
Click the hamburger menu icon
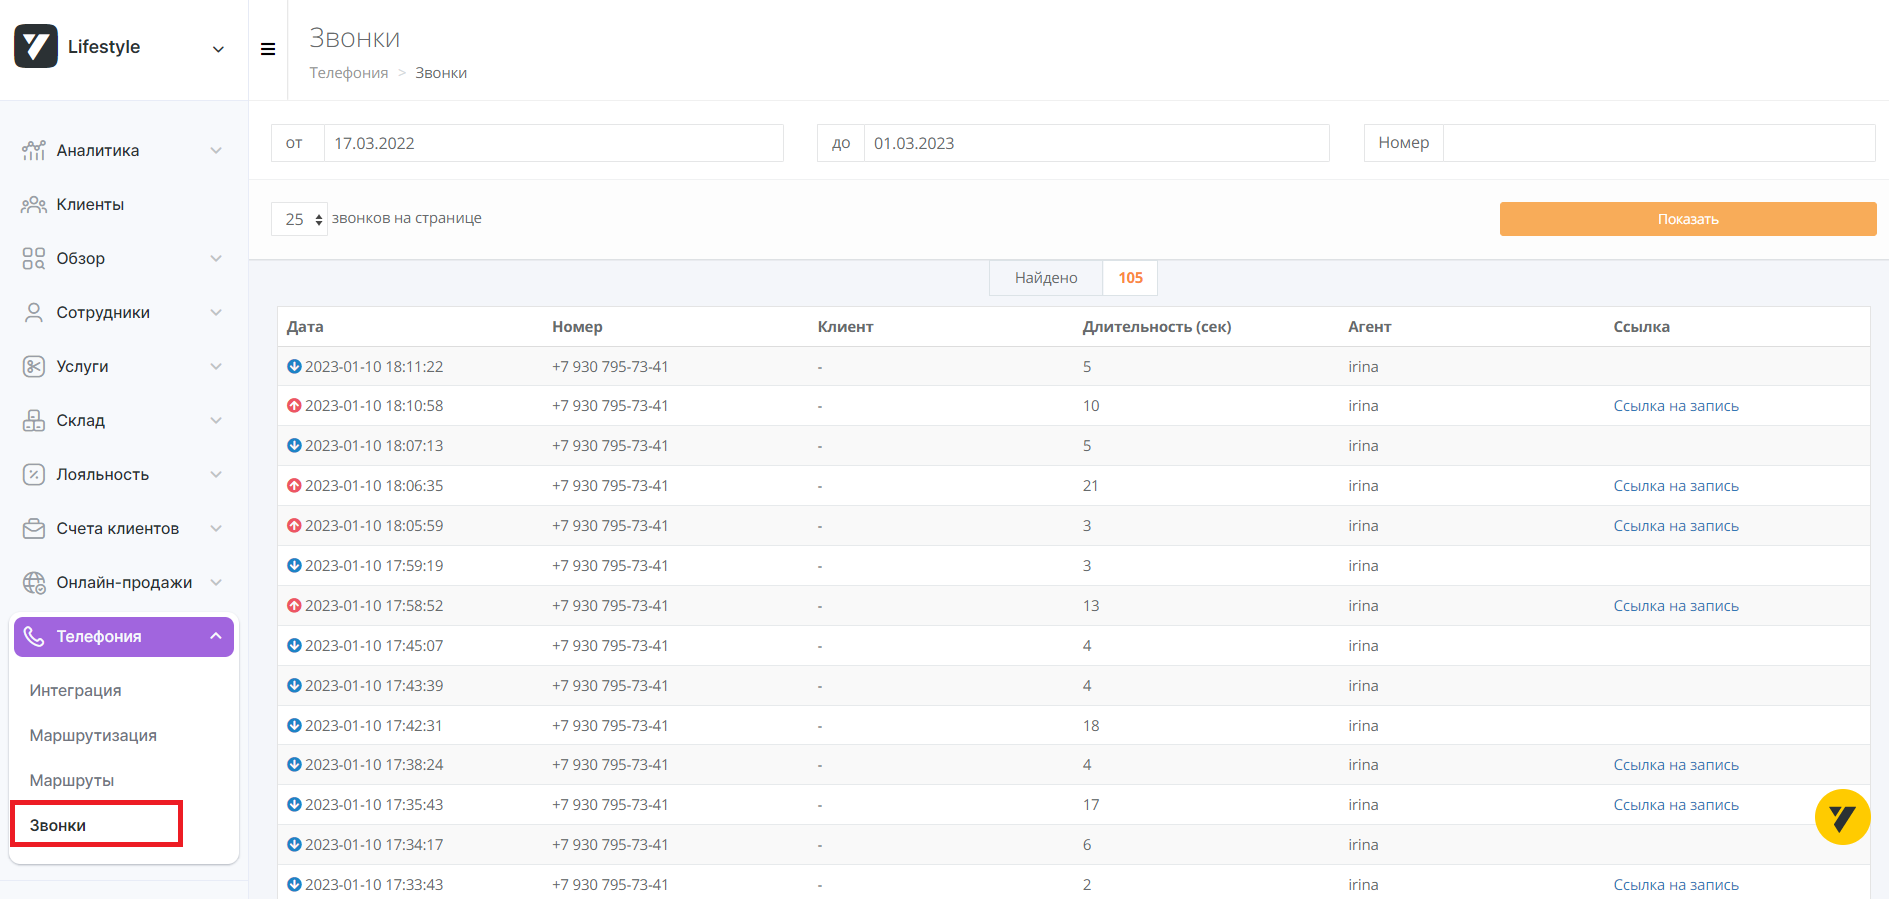[268, 49]
